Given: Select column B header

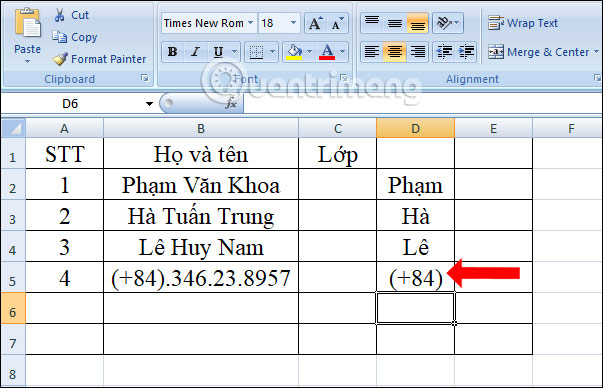Looking at the screenshot, I should [201, 128].
